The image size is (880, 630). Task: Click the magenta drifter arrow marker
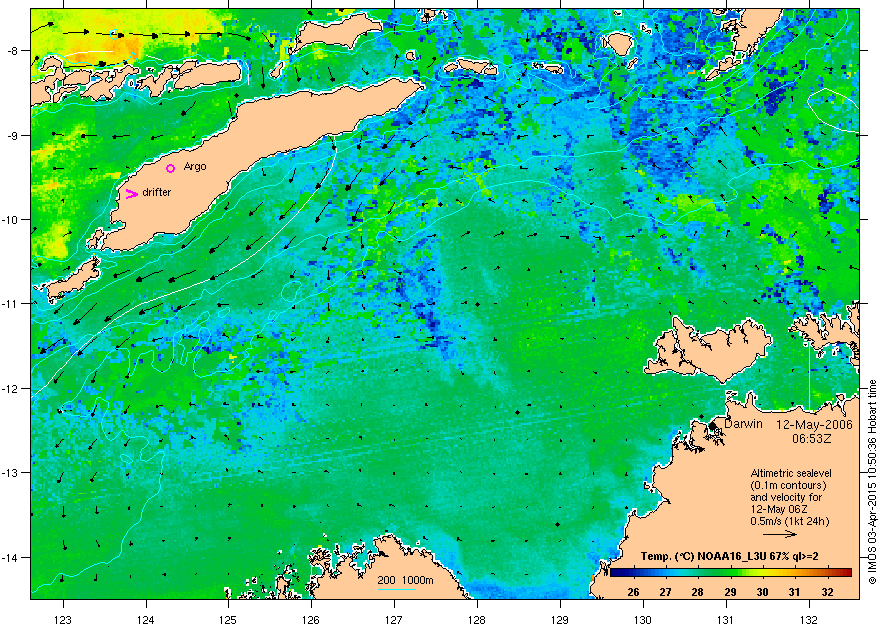point(131,194)
